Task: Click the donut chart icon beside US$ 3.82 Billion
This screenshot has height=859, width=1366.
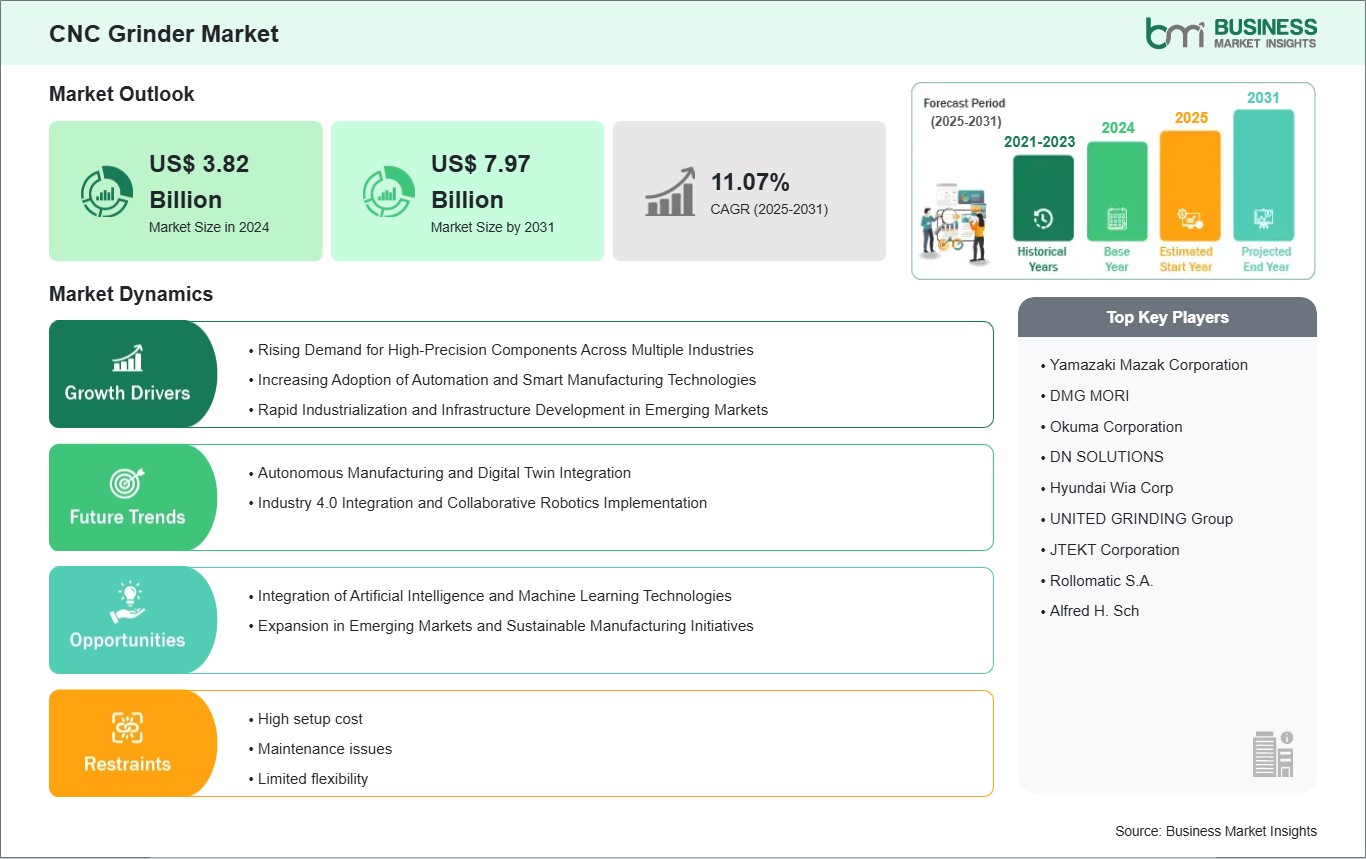Action: (x=106, y=191)
